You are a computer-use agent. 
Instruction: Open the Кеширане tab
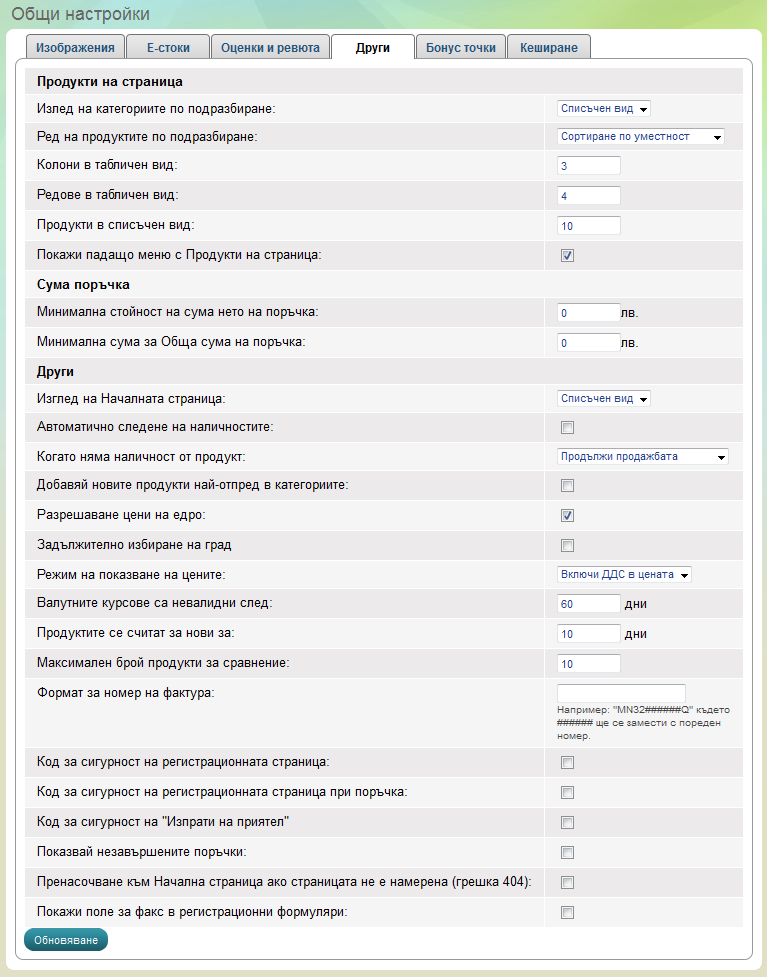549,47
